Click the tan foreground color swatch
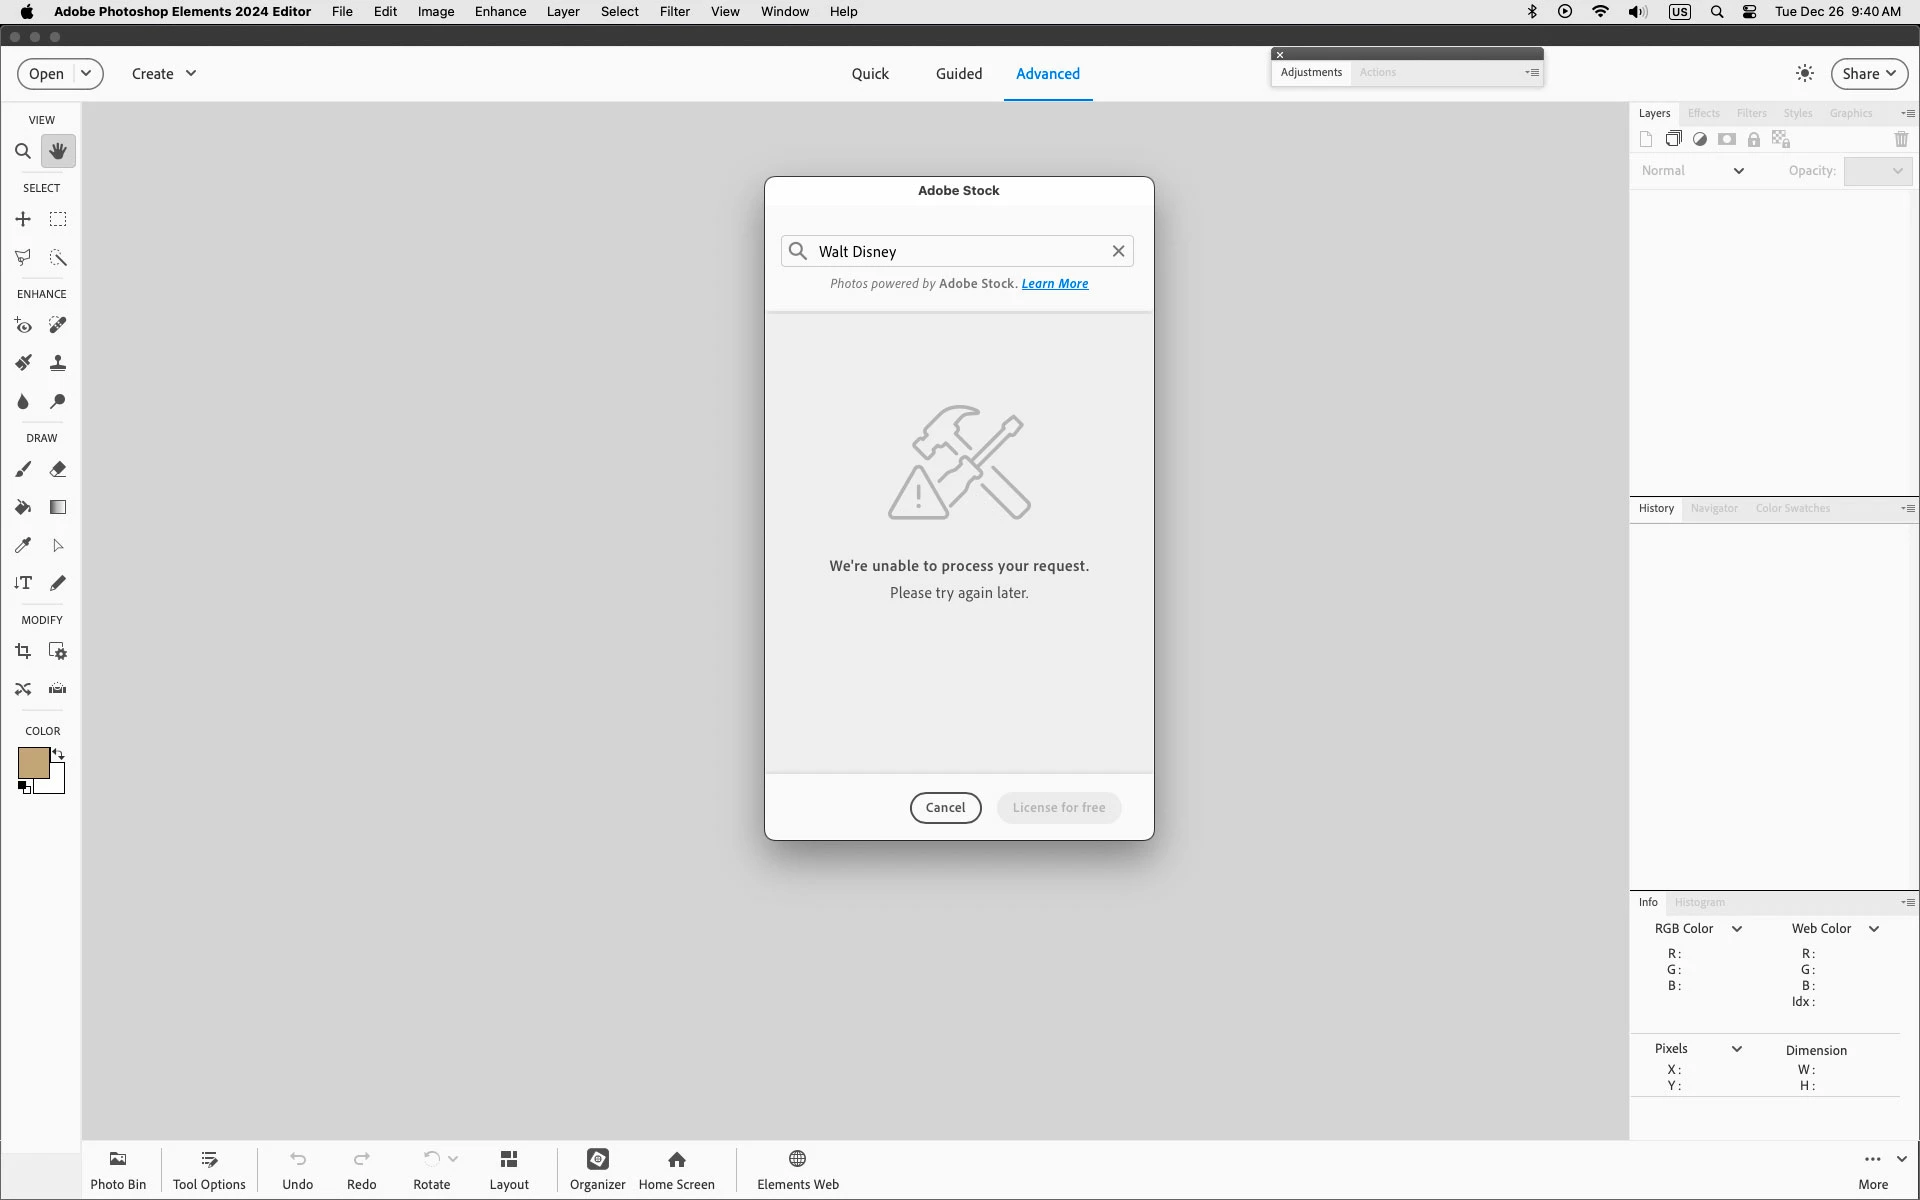 pyautogui.click(x=32, y=763)
